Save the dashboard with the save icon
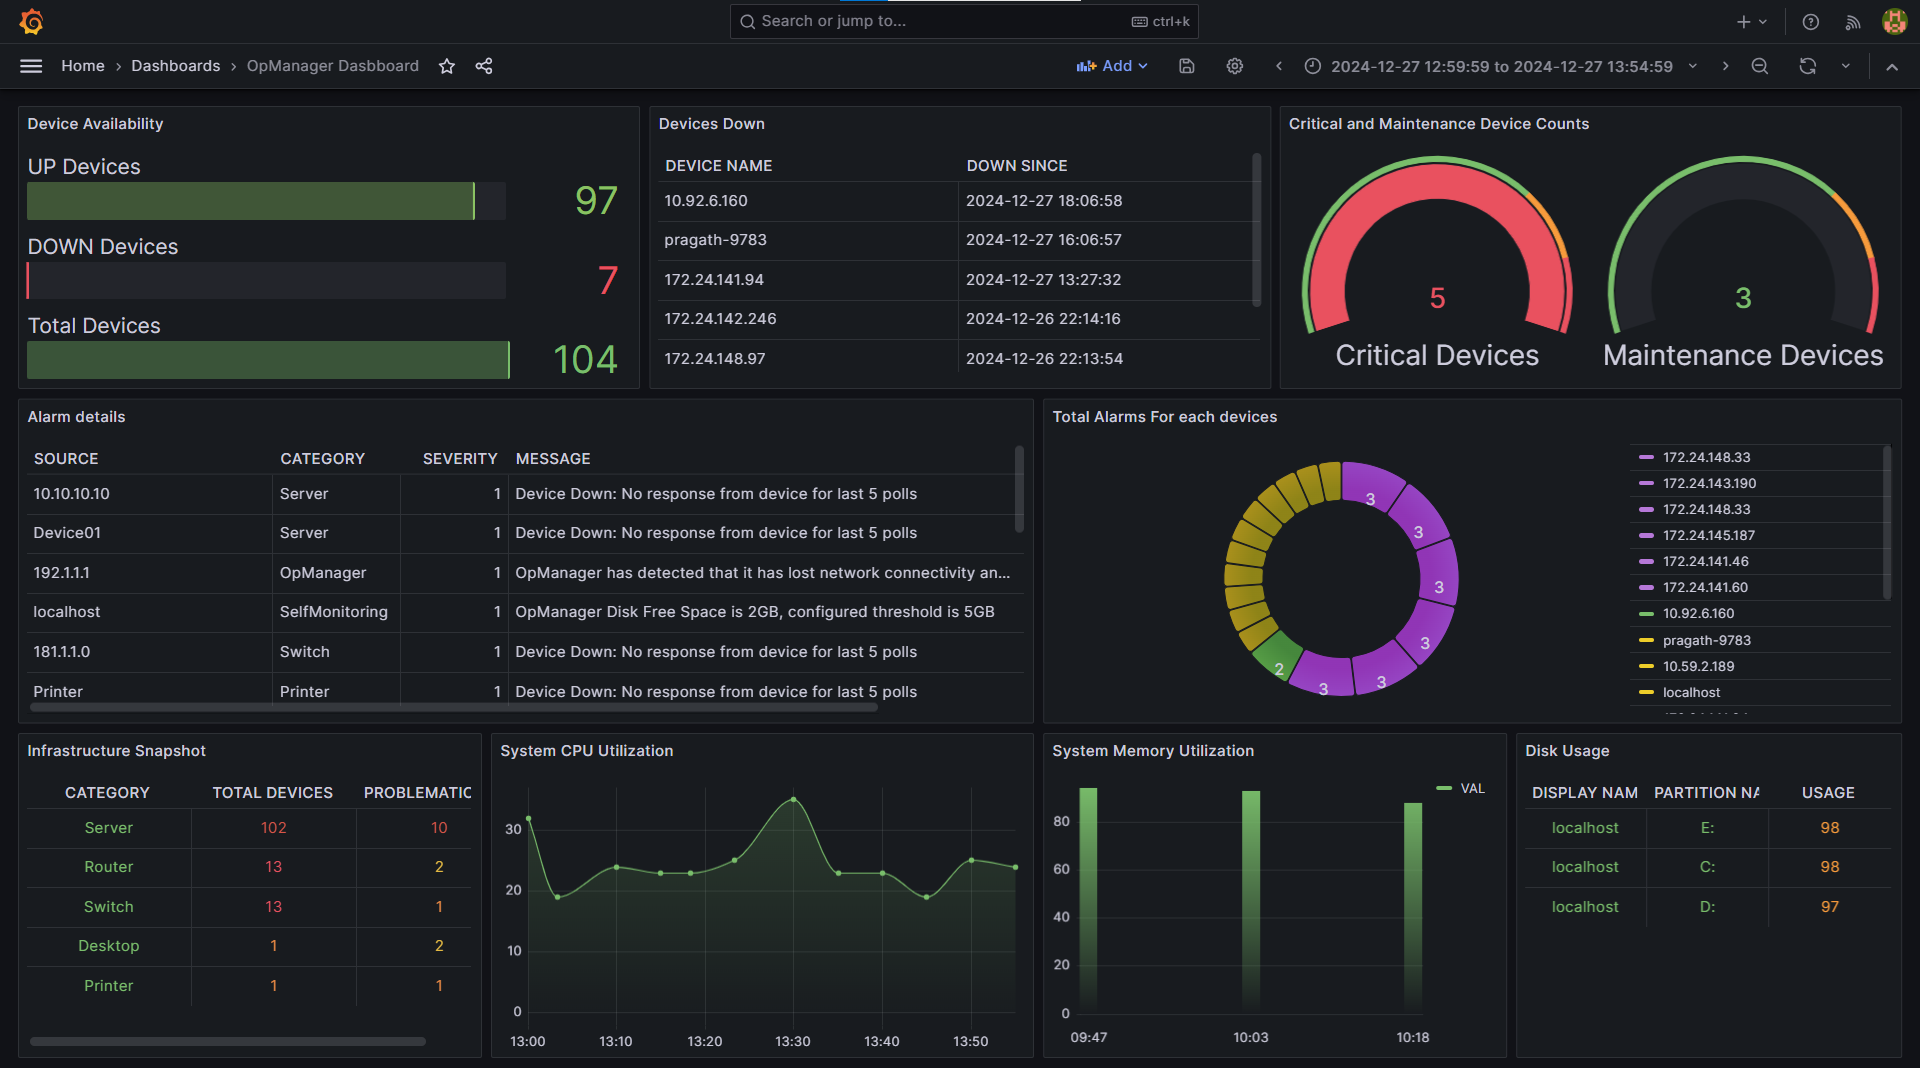1920x1068 pixels. (1186, 66)
